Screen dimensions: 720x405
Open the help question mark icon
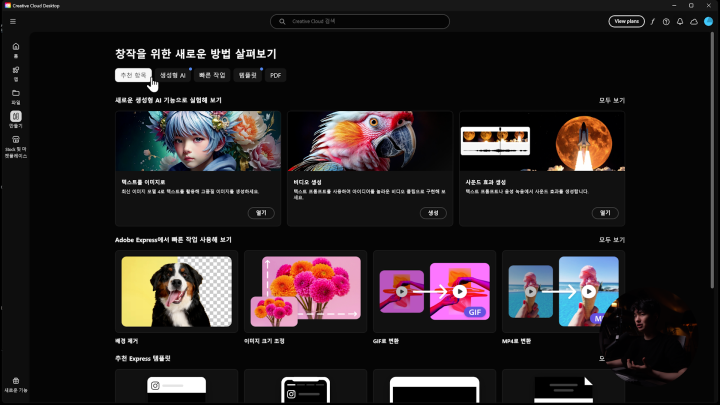click(666, 21)
